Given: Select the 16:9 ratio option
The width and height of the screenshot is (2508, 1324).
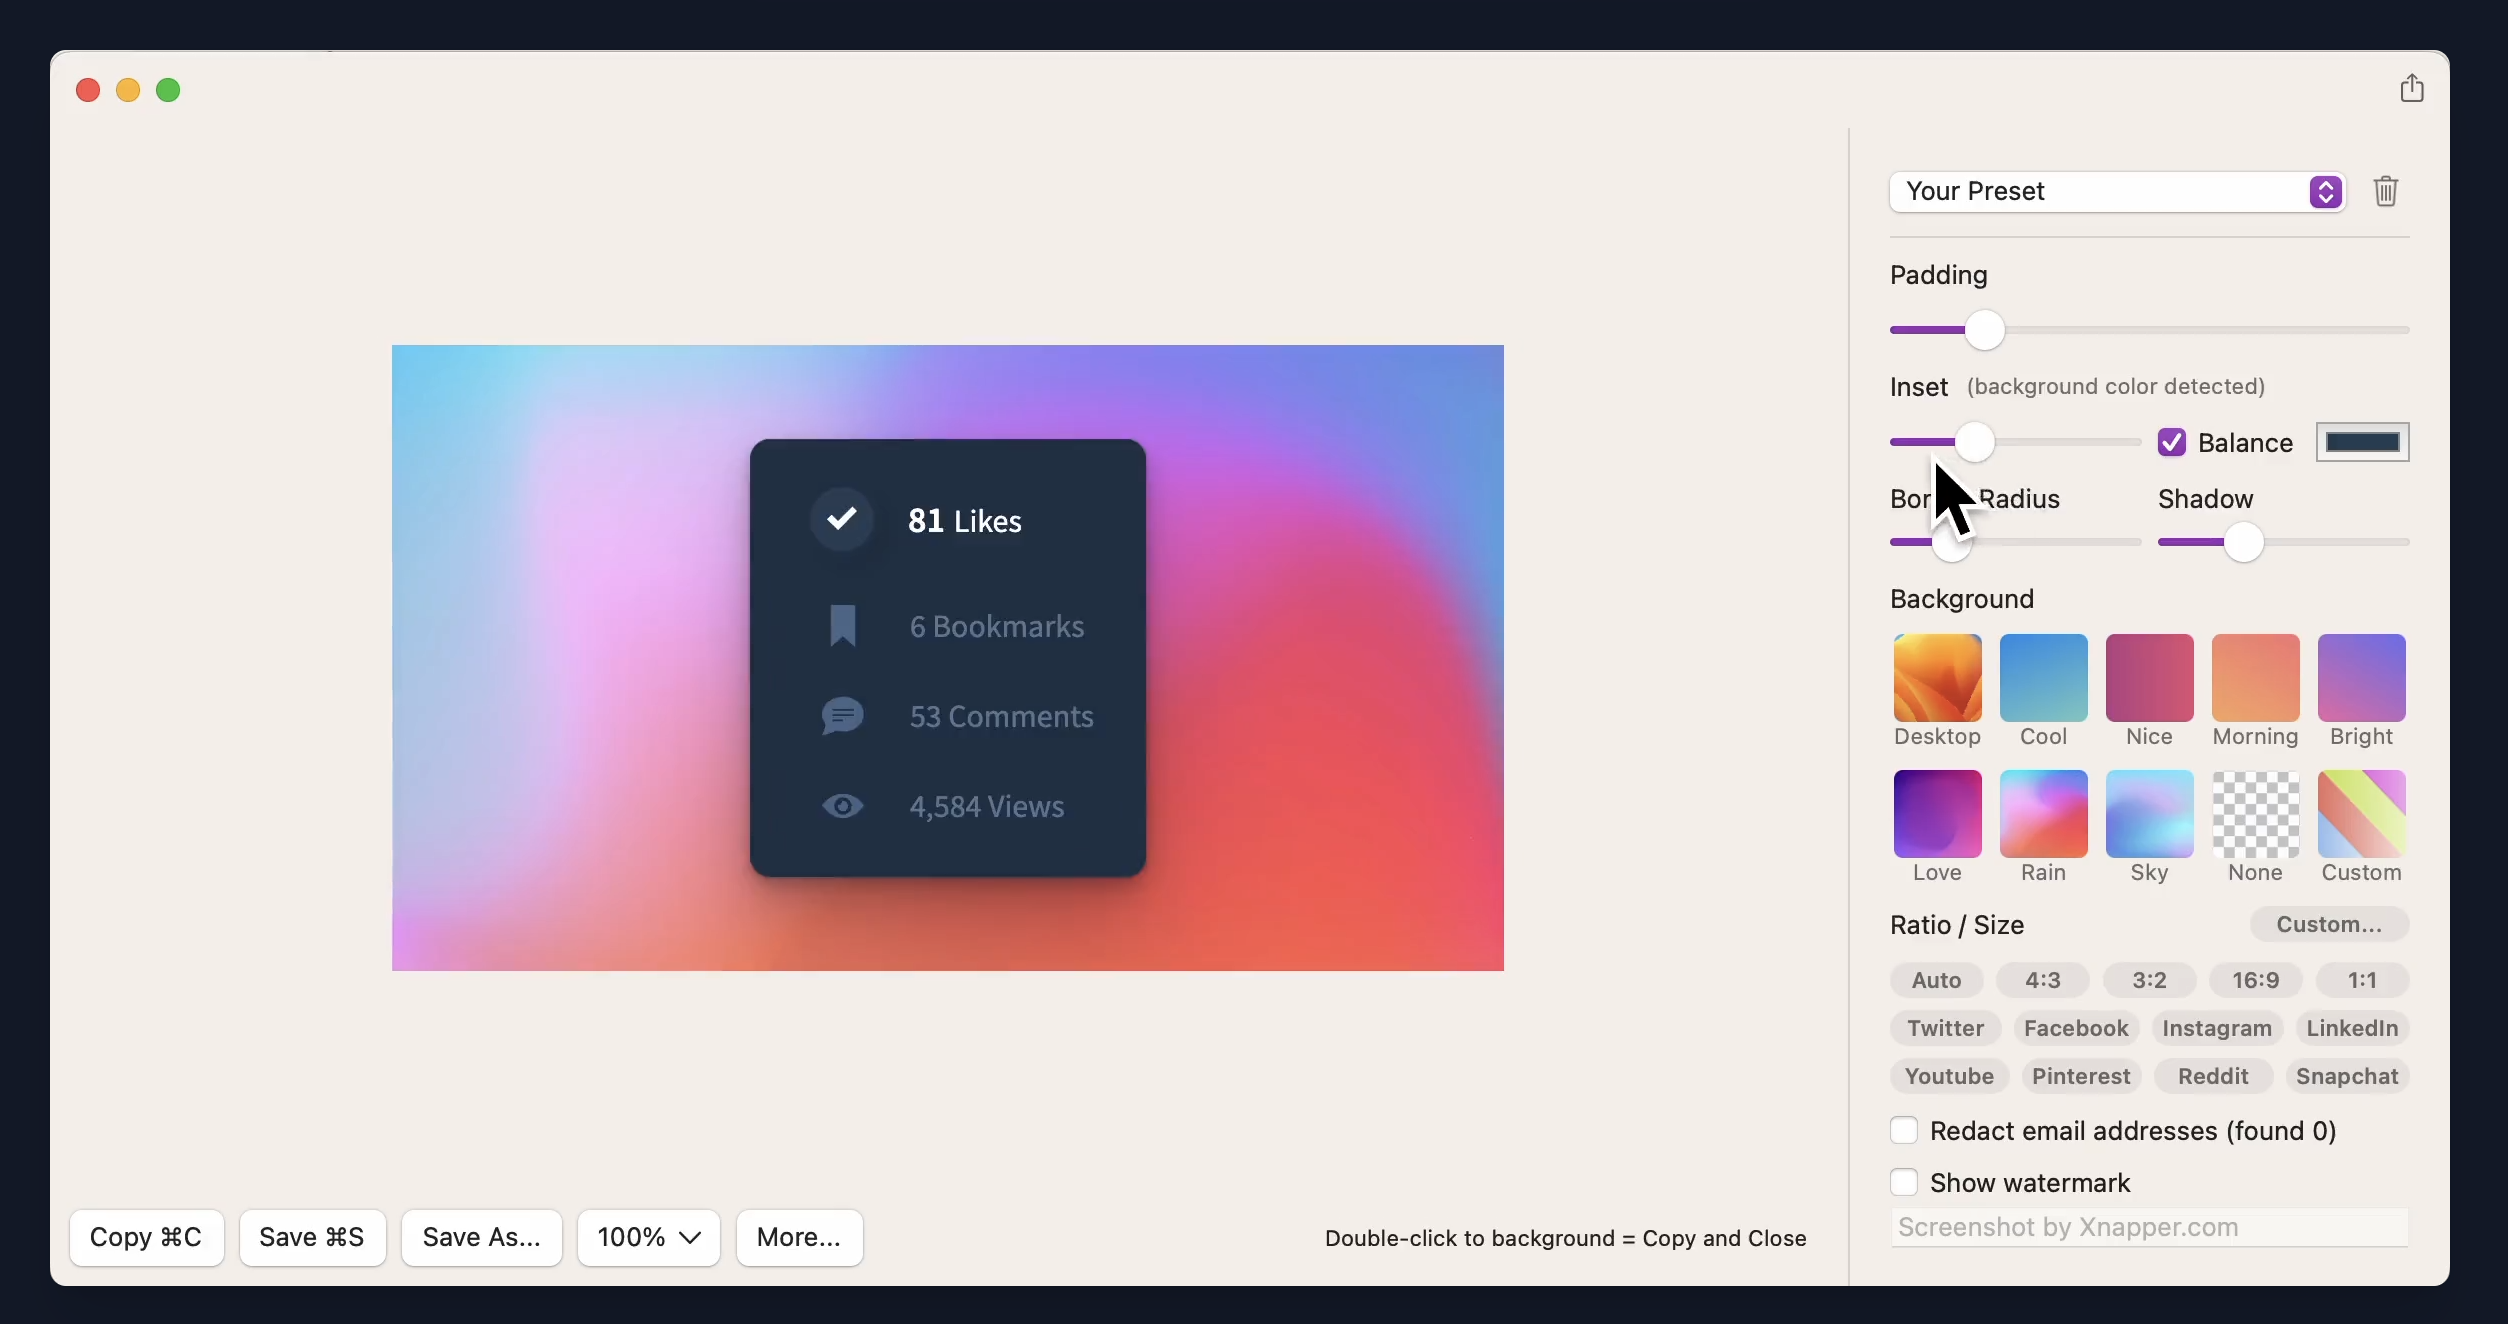Looking at the screenshot, I should pyautogui.click(x=2255, y=980).
